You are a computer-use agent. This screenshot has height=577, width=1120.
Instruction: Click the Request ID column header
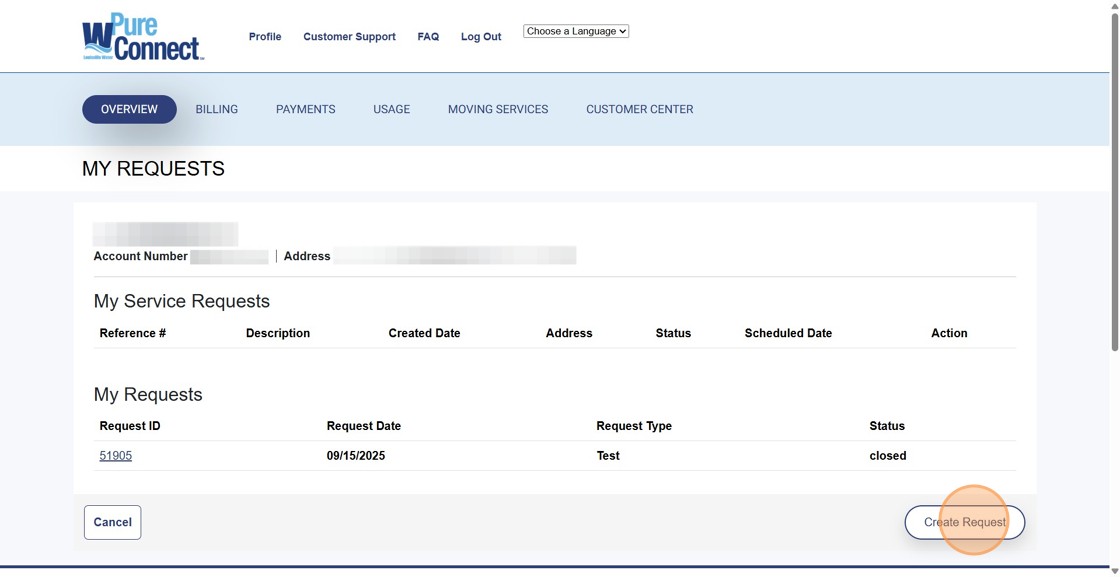coord(130,425)
